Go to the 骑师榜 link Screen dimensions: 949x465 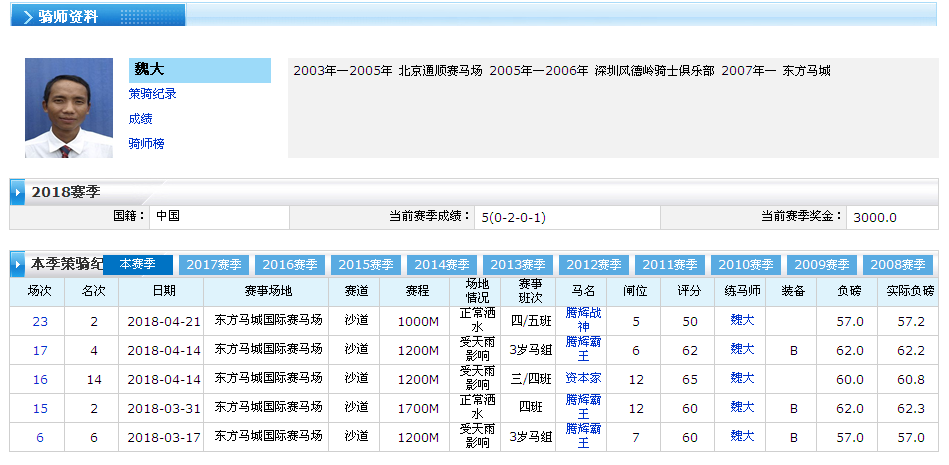point(146,144)
